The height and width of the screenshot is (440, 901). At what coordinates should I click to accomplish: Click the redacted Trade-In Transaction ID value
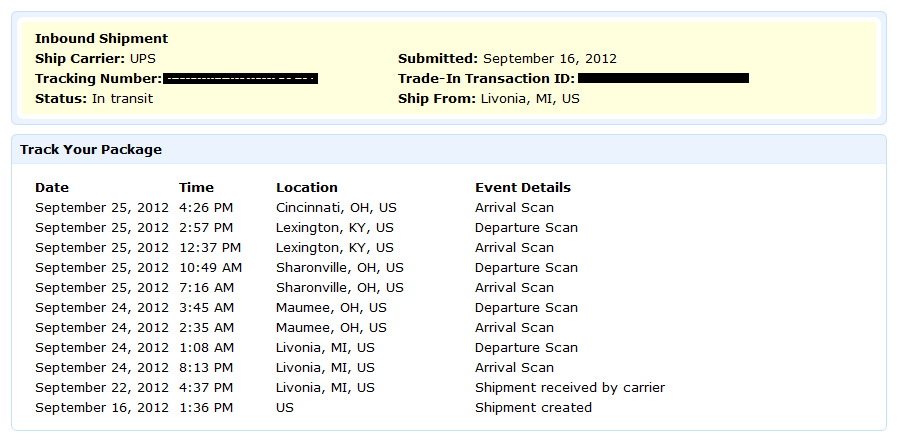663,78
